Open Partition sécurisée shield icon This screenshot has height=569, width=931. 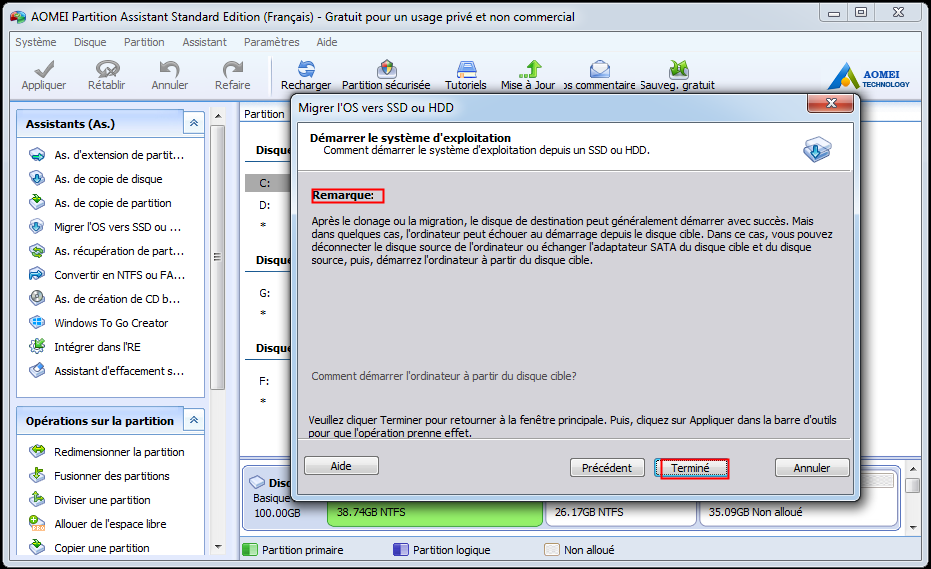(387, 69)
